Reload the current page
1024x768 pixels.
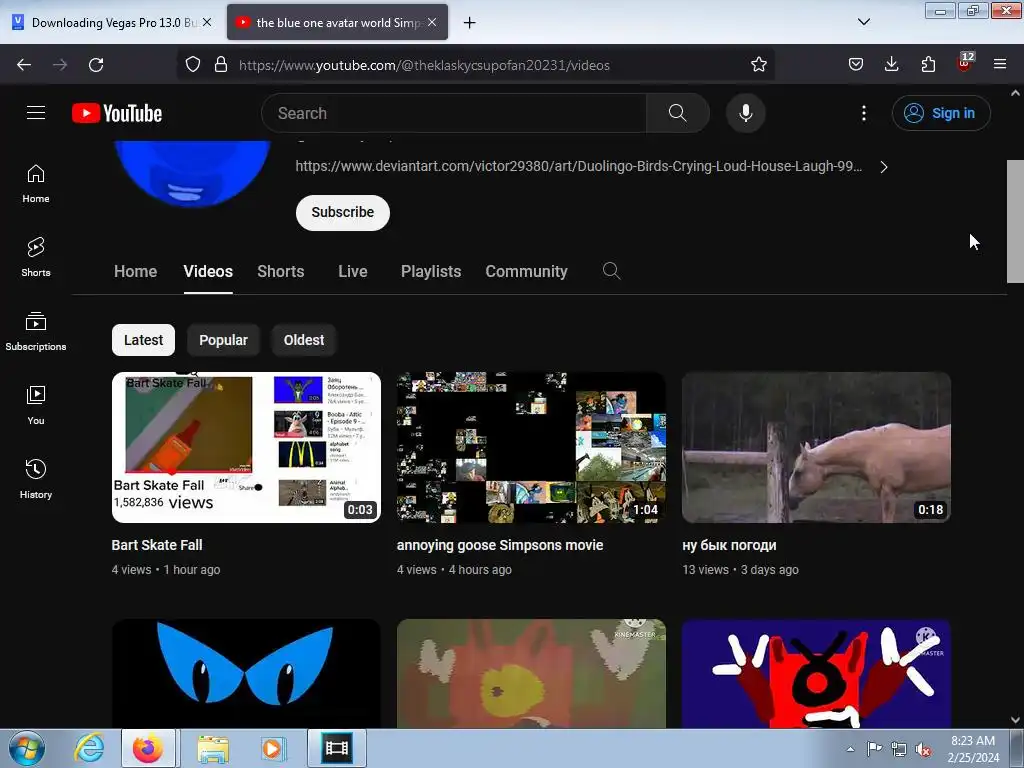[96, 65]
